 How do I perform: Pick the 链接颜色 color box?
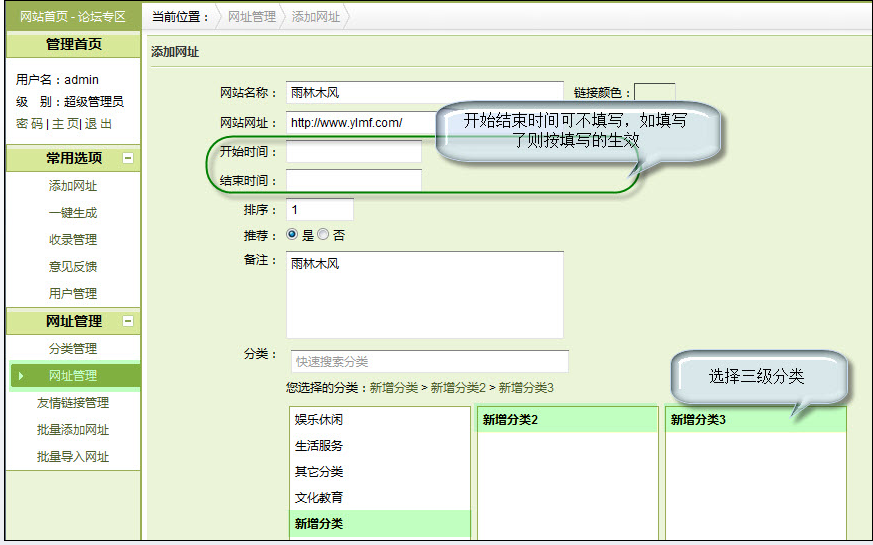(x=654, y=93)
